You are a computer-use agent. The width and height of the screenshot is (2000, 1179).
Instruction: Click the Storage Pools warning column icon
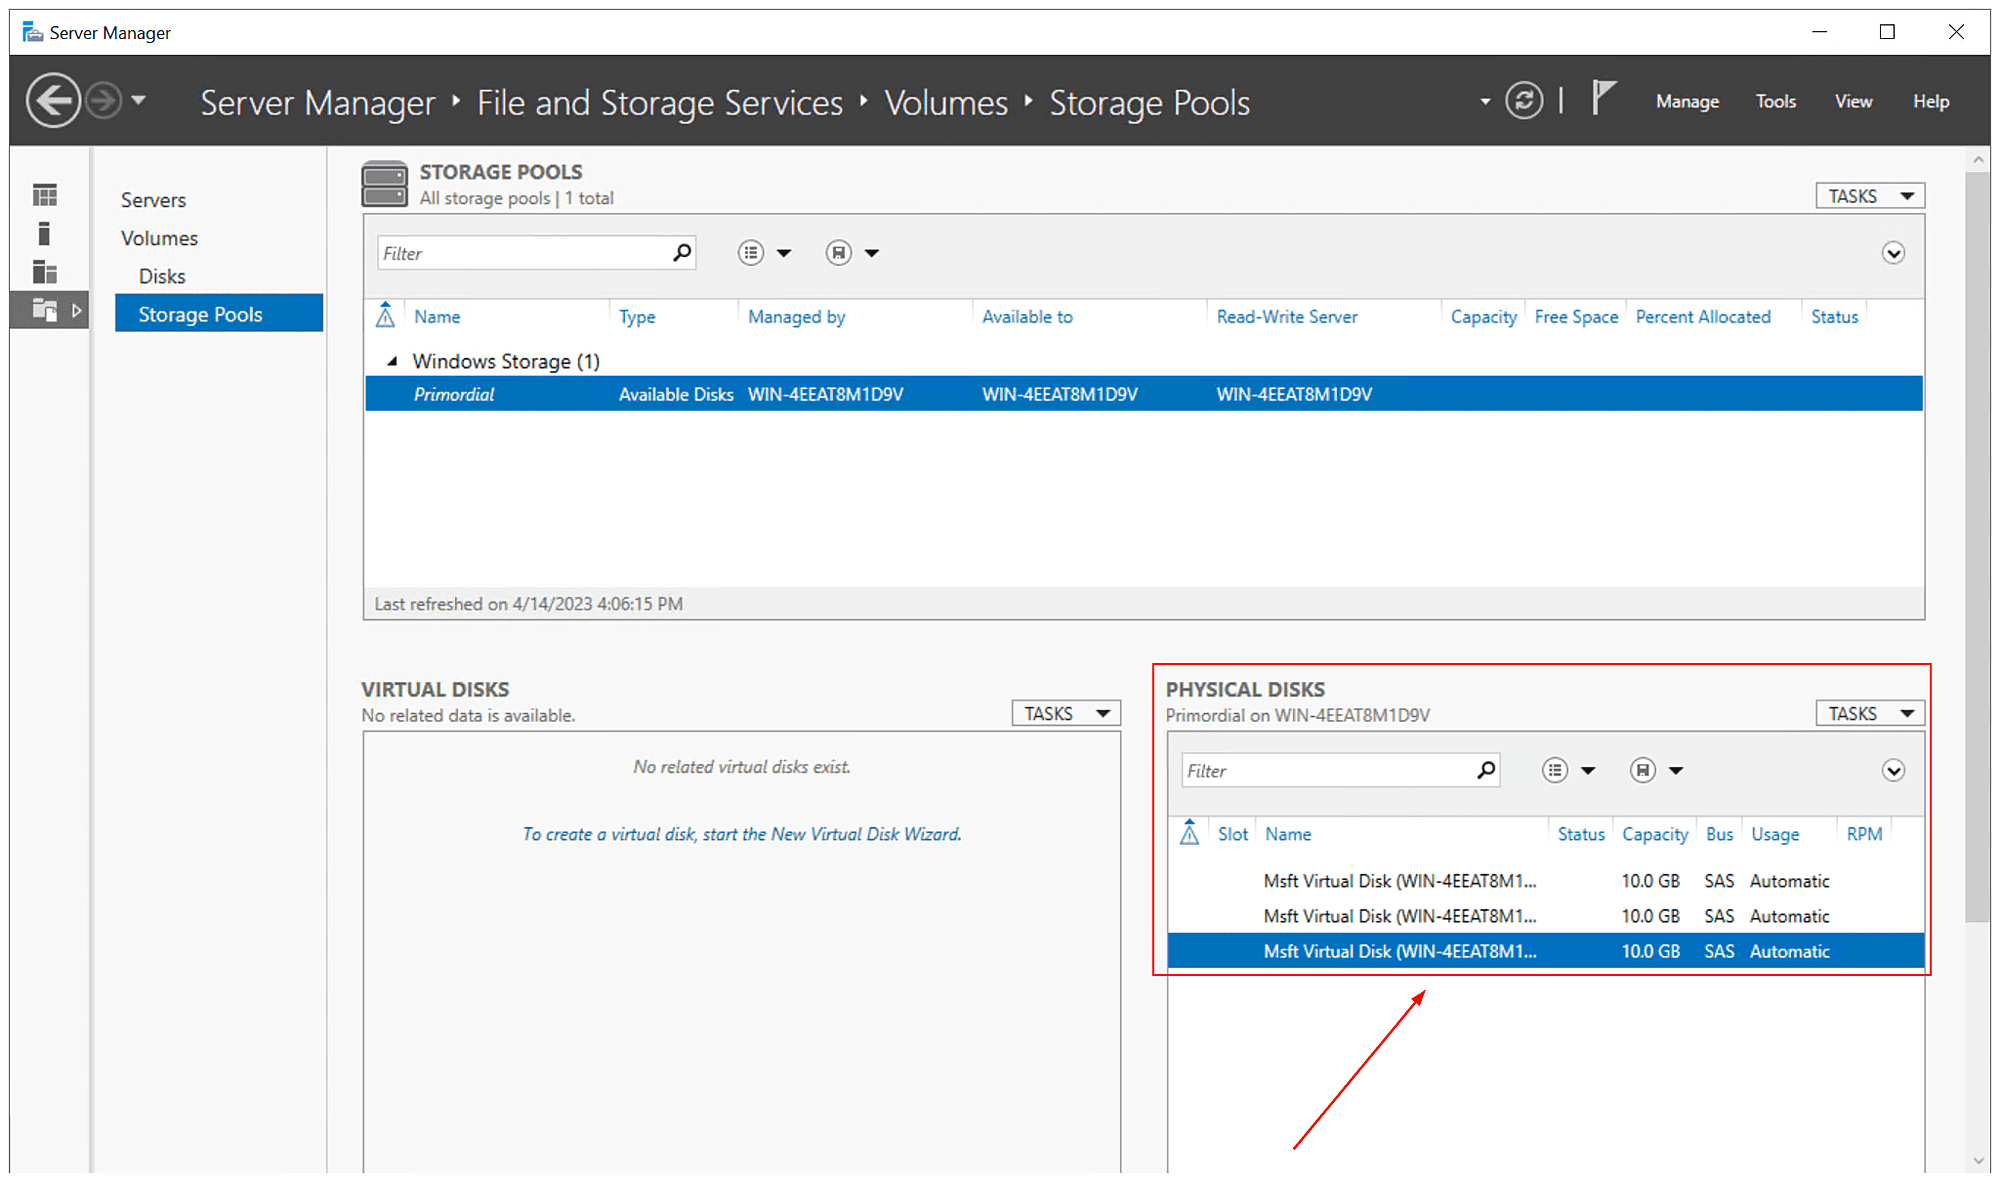coord(386,316)
